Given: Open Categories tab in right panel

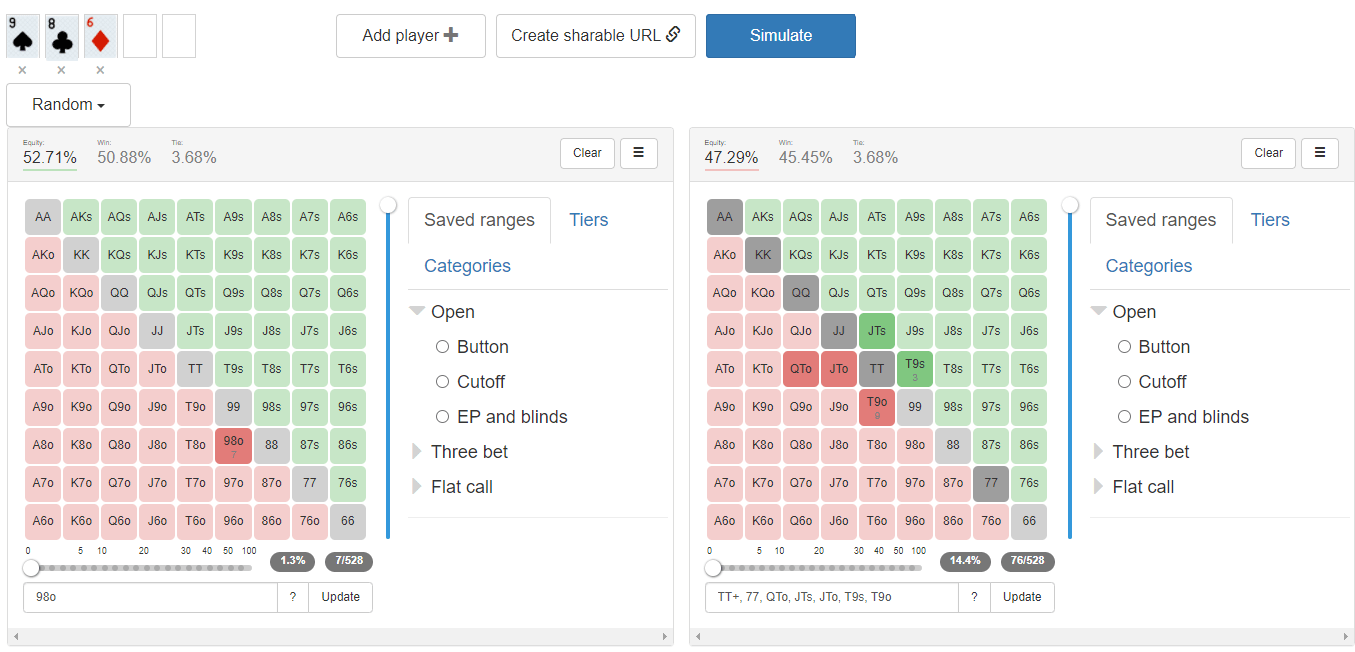Looking at the screenshot, I should coord(1148,266).
